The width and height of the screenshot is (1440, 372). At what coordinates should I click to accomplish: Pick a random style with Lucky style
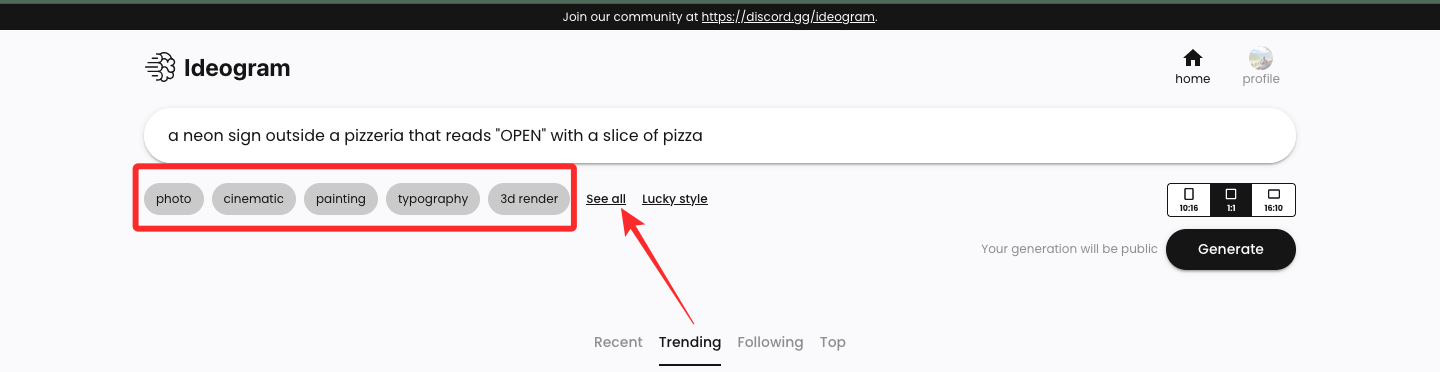coord(675,199)
